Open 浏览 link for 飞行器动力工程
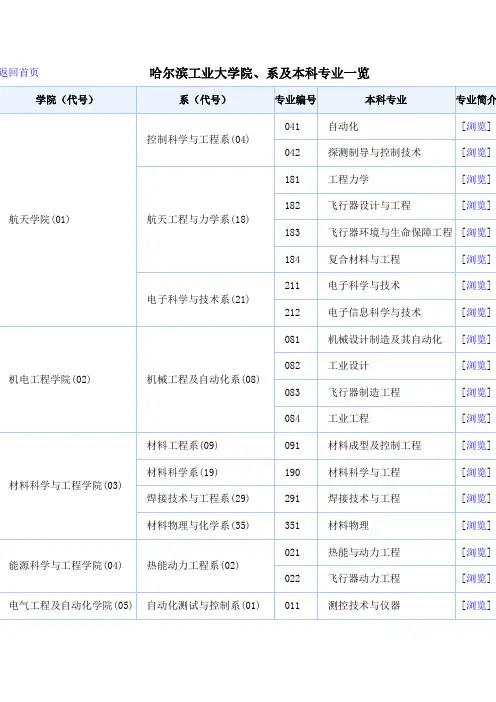The image size is (496, 702). [476, 579]
